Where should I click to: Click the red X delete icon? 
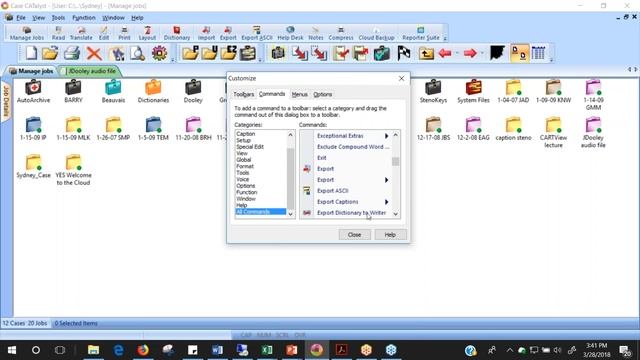point(94,53)
